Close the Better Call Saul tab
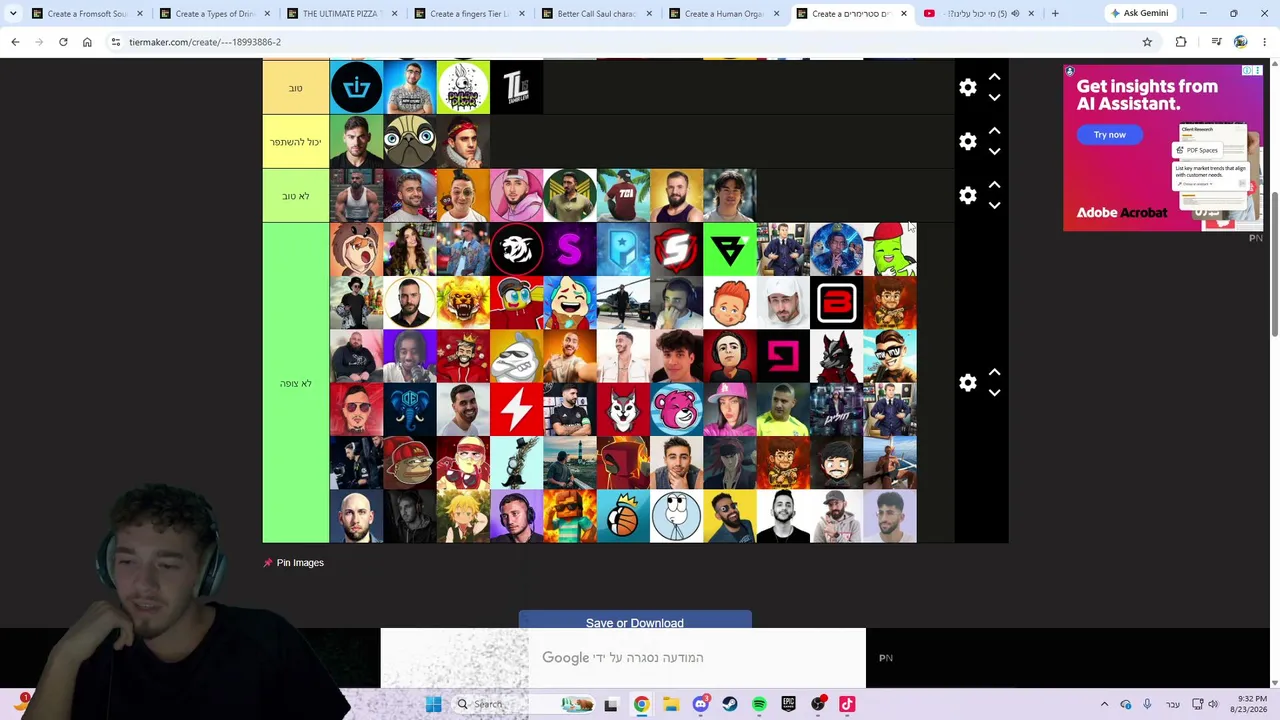The height and width of the screenshot is (720, 1280). (x=649, y=14)
